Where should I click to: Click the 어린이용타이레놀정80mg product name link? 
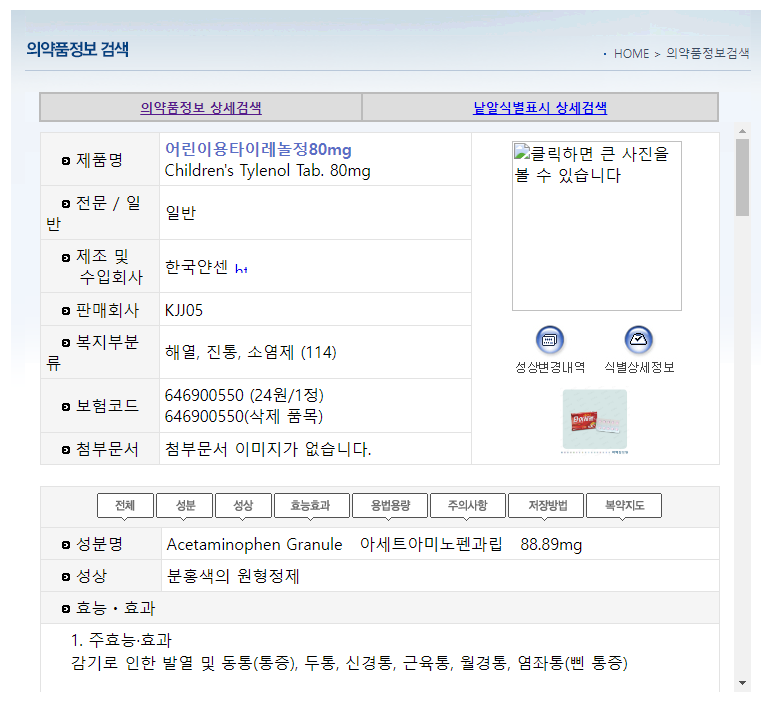pos(258,150)
